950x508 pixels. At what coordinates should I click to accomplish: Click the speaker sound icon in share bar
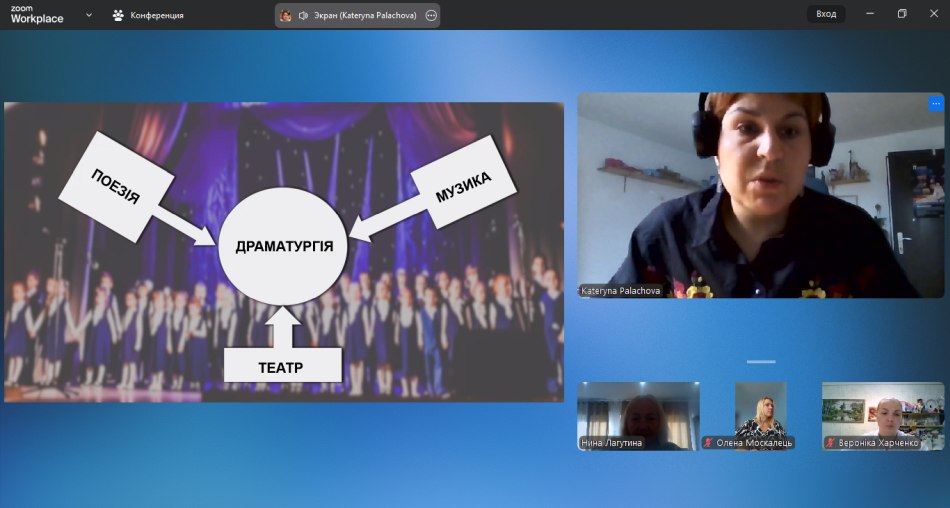(303, 15)
